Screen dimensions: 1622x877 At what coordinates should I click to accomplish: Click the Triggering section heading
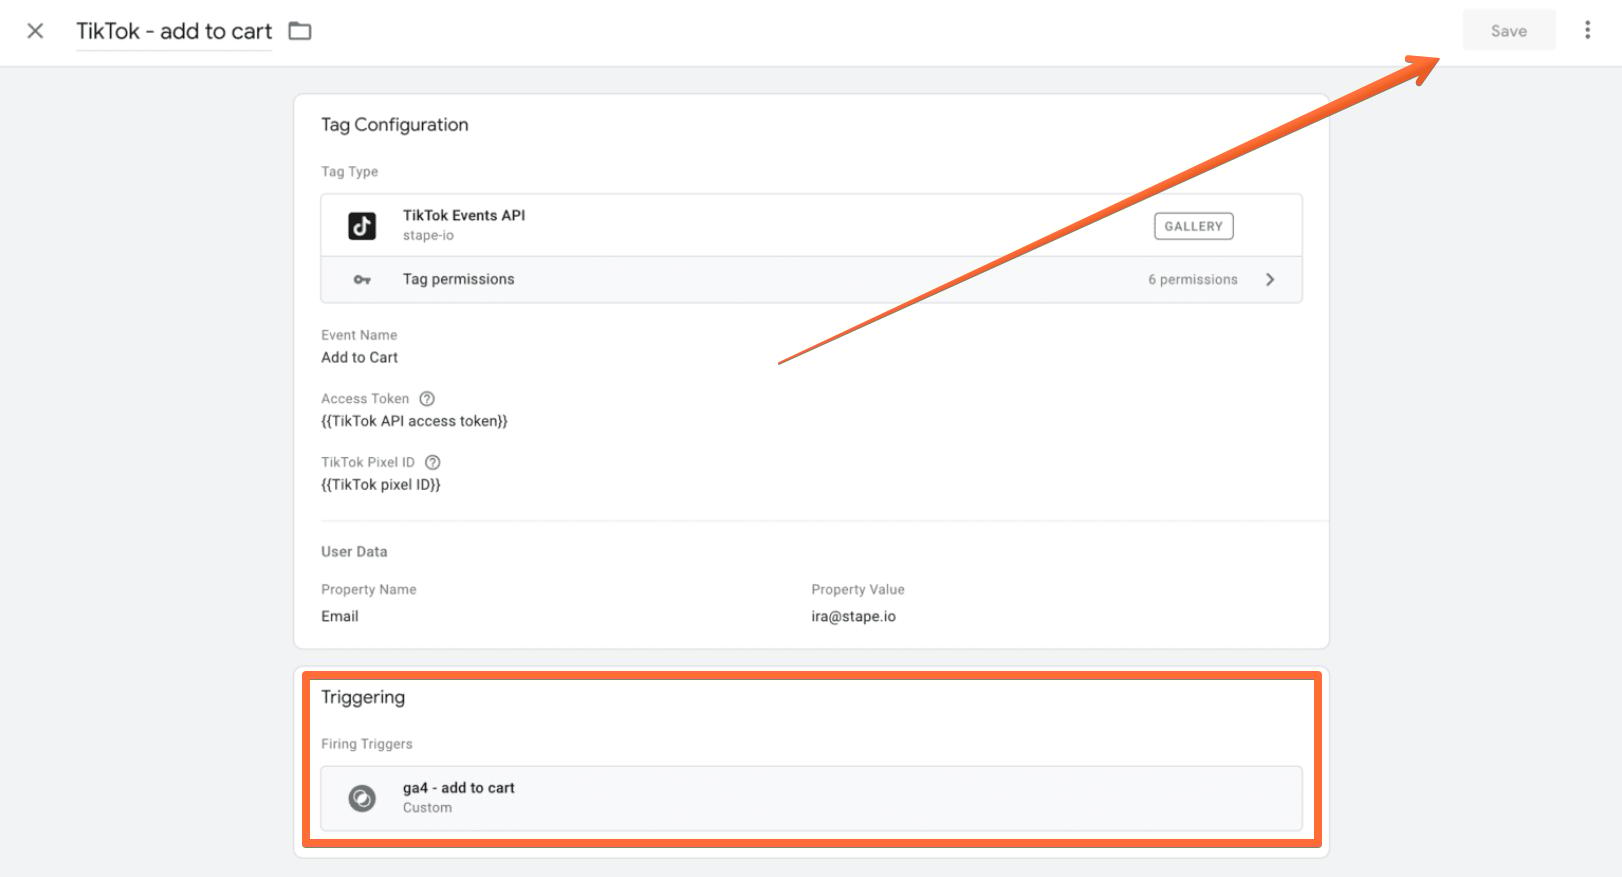(x=363, y=698)
